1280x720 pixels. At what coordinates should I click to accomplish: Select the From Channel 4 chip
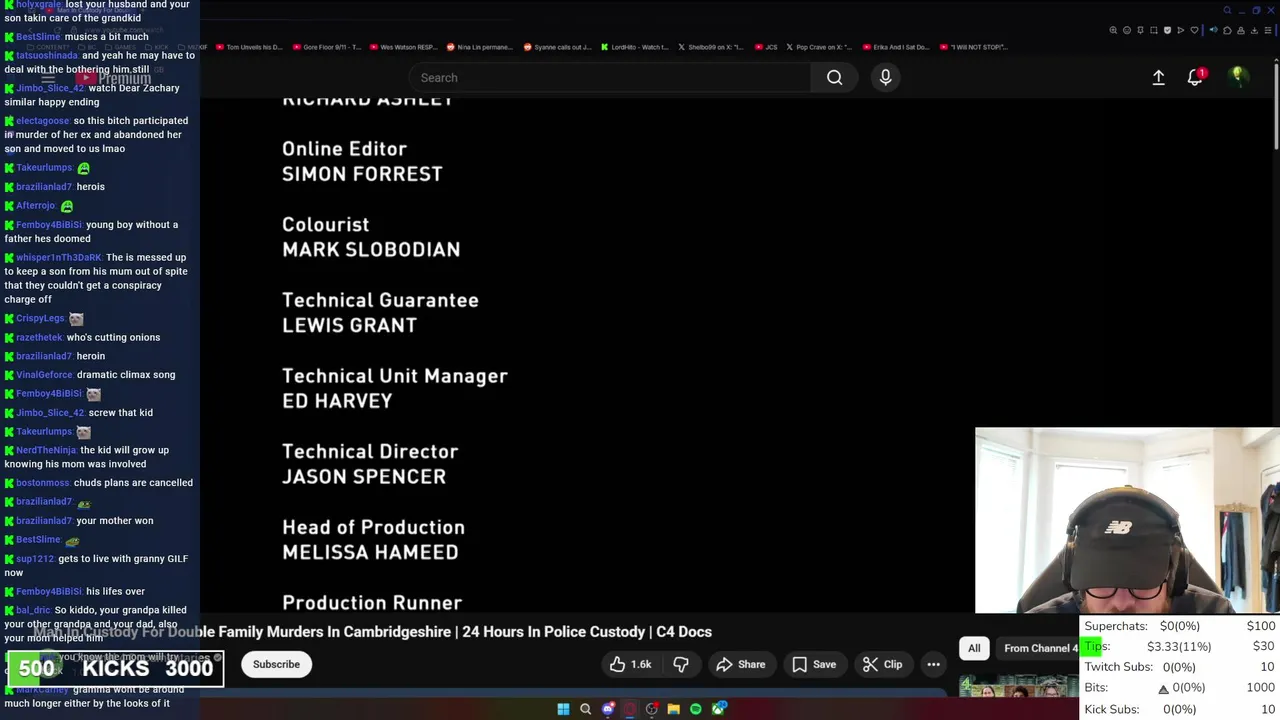click(x=1038, y=648)
